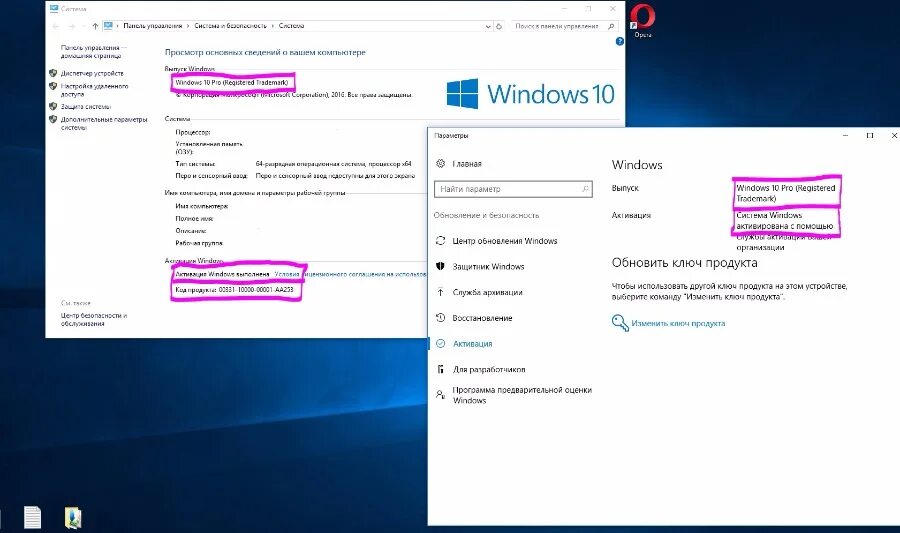Open 'Диспетчер устройств' in the sidebar
Screen dimensions: 900x533
pyautogui.click(x=92, y=73)
